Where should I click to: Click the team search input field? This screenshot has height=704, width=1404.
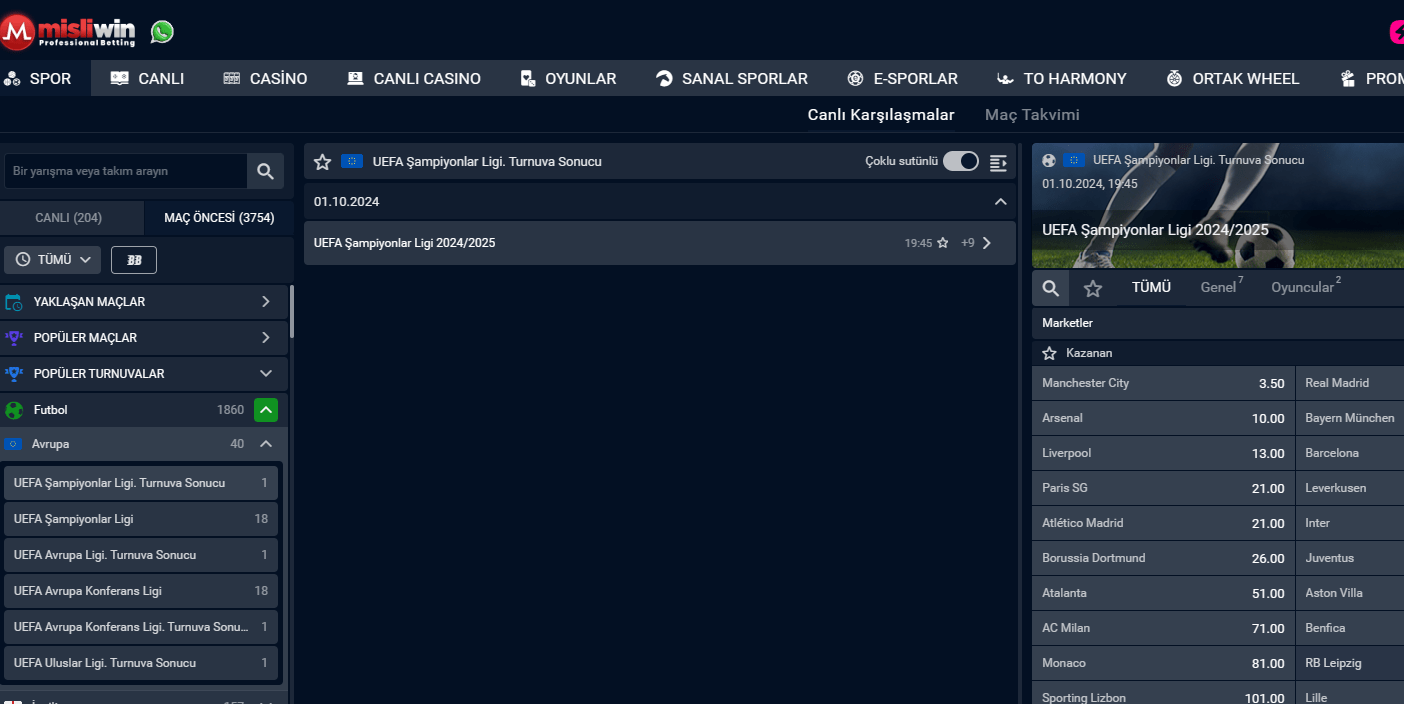125,171
